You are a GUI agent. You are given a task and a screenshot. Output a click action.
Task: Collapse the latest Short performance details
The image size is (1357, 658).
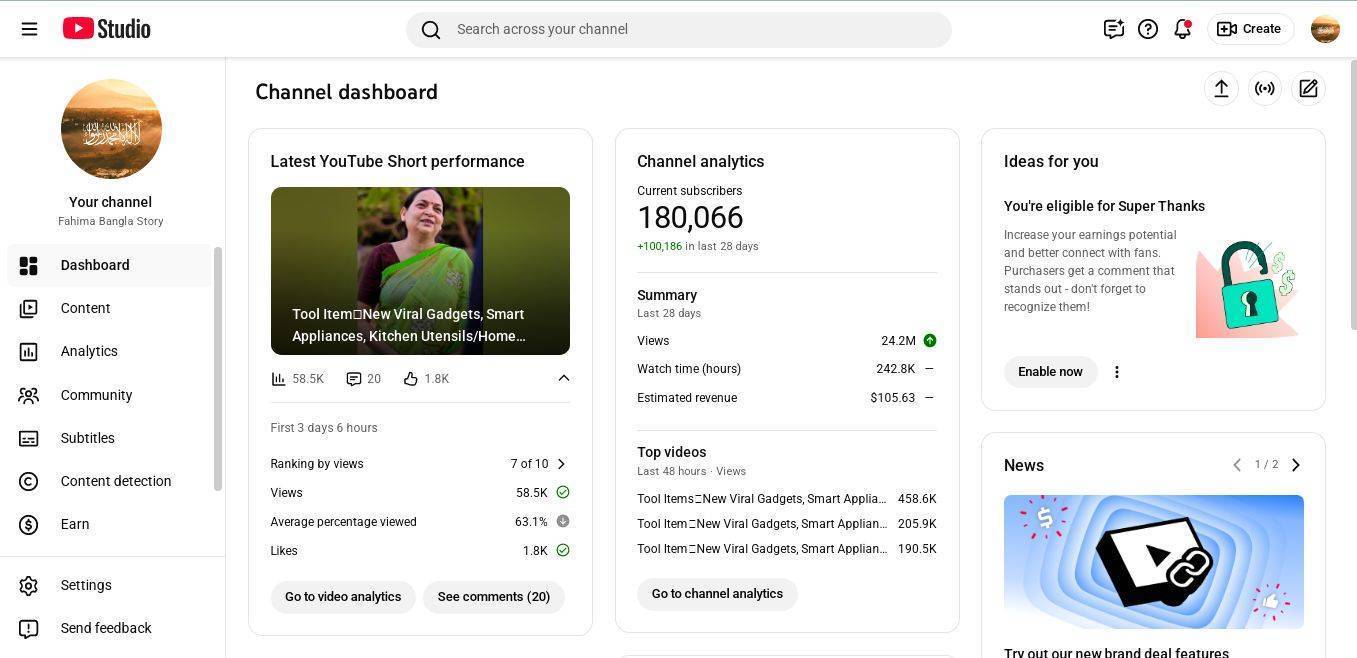pos(563,378)
